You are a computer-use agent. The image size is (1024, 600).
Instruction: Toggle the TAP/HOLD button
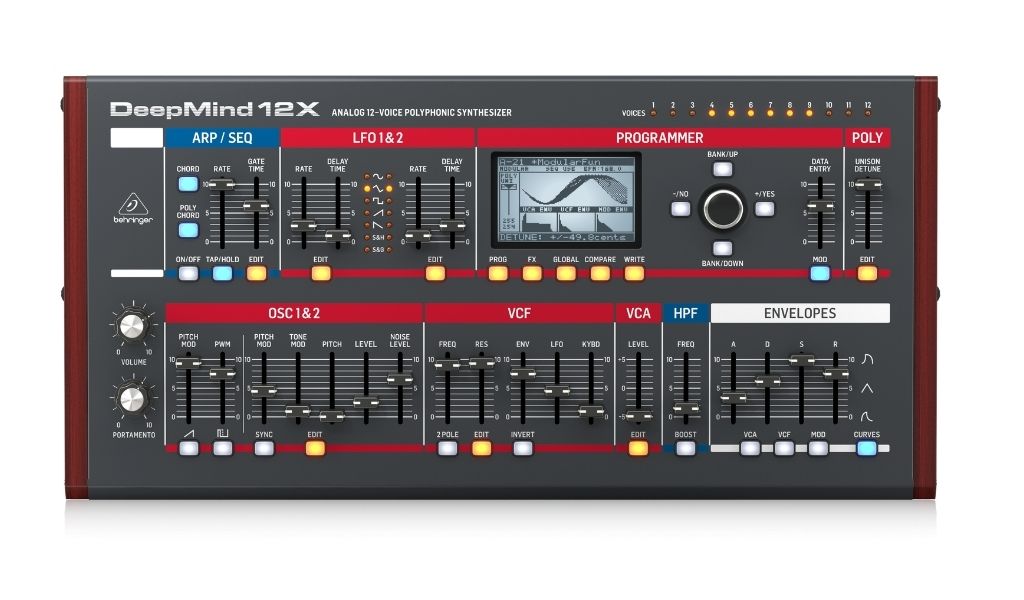(x=223, y=274)
